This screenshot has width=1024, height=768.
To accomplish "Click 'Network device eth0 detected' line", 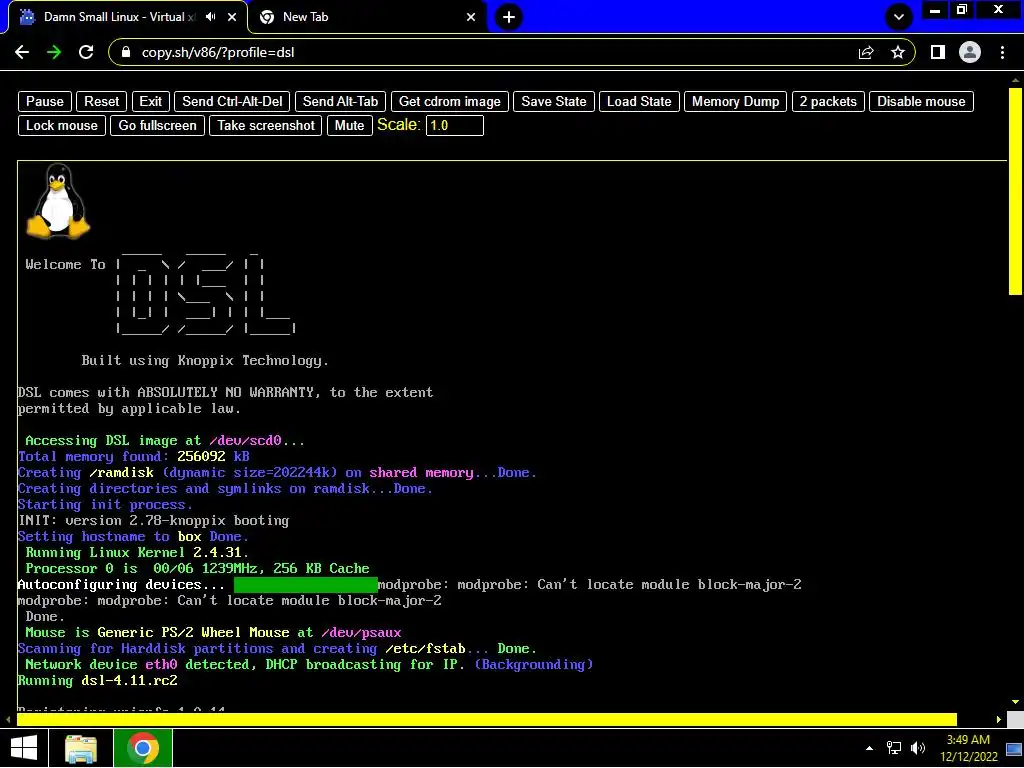I will pyautogui.click(x=309, y=665).
